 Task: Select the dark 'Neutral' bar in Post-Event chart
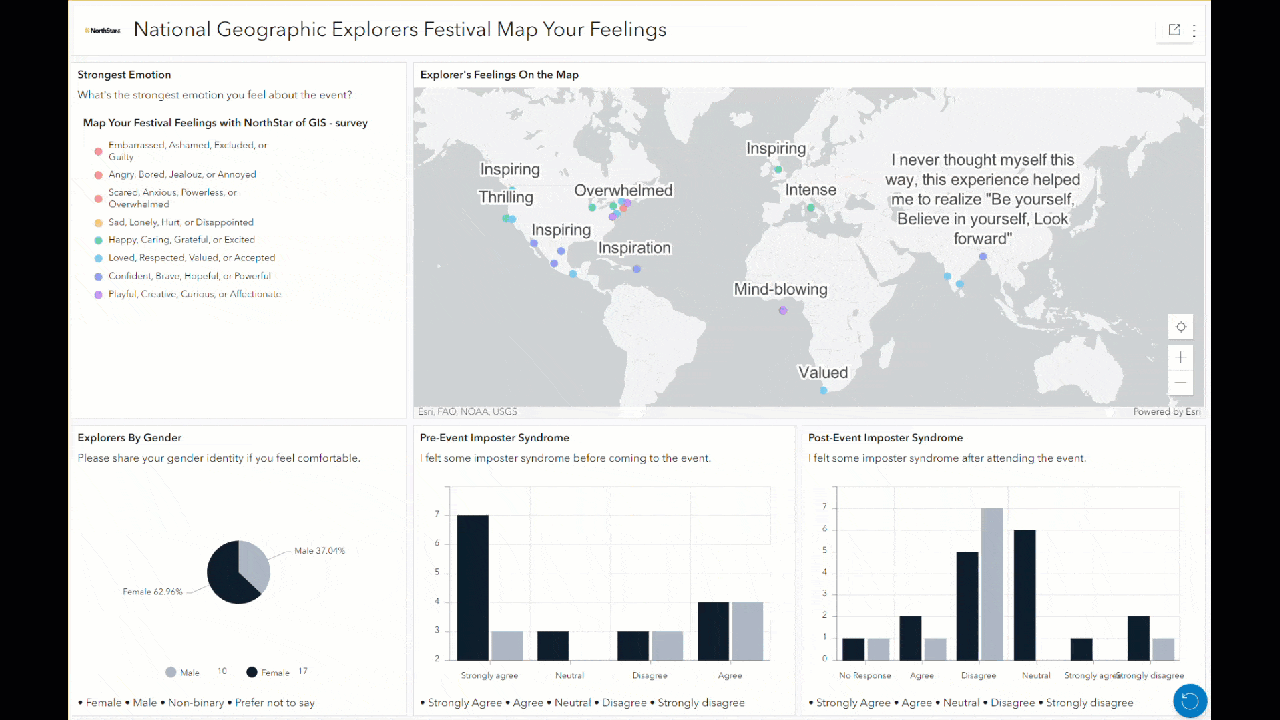click(x=1024, y=594)
